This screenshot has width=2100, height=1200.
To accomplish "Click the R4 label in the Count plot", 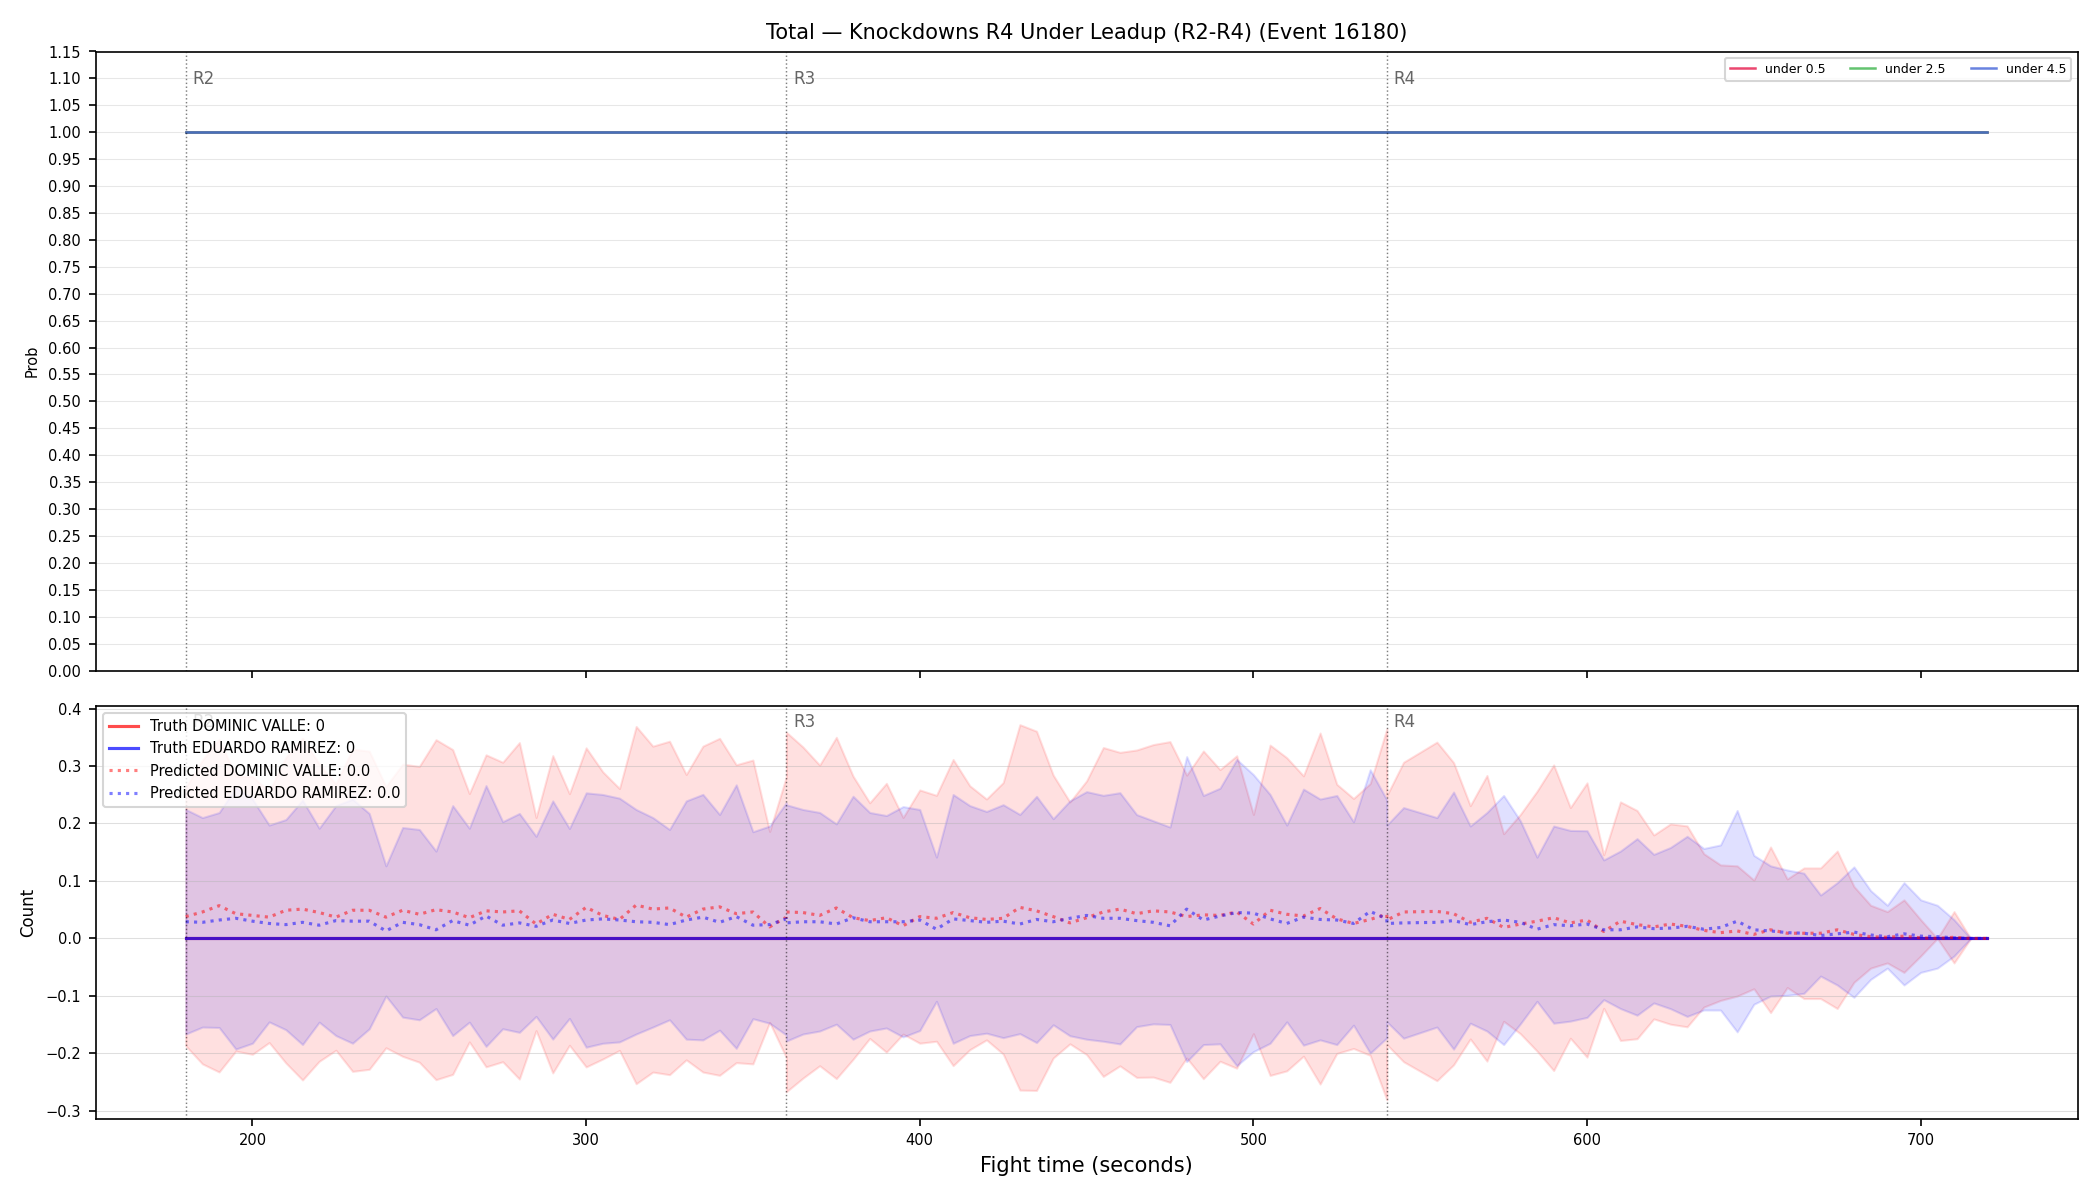I will (x=1404, y=721).
